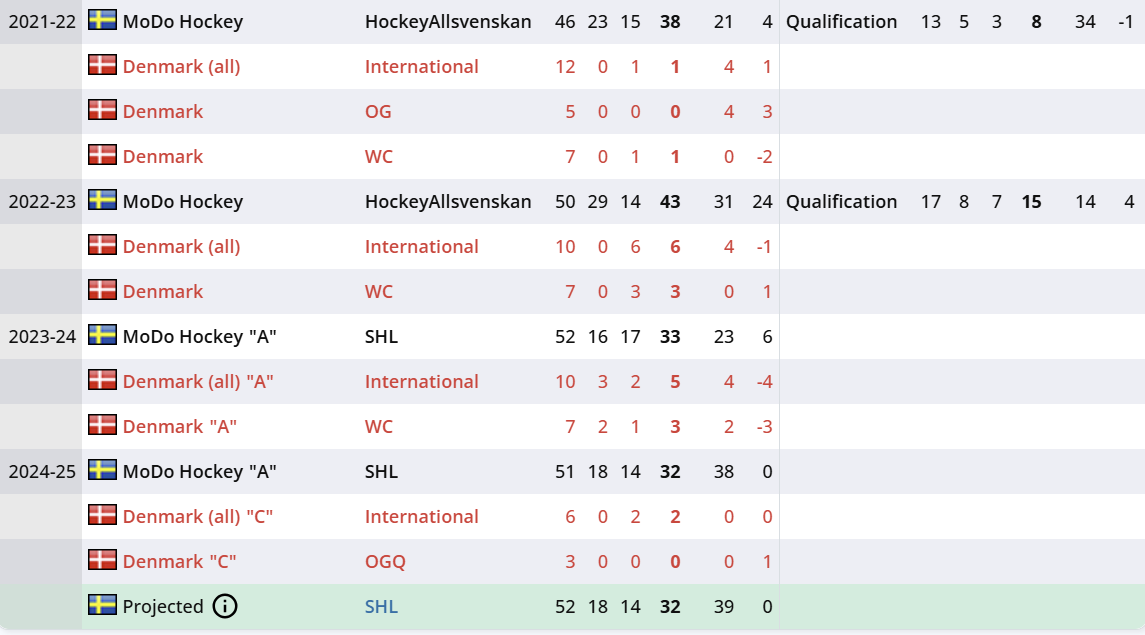Image resolution: width=1145 pixels, height=635 pixels.
Task: Click International league in 2021-22 Denmark (all) row
Action: point(421,66)
